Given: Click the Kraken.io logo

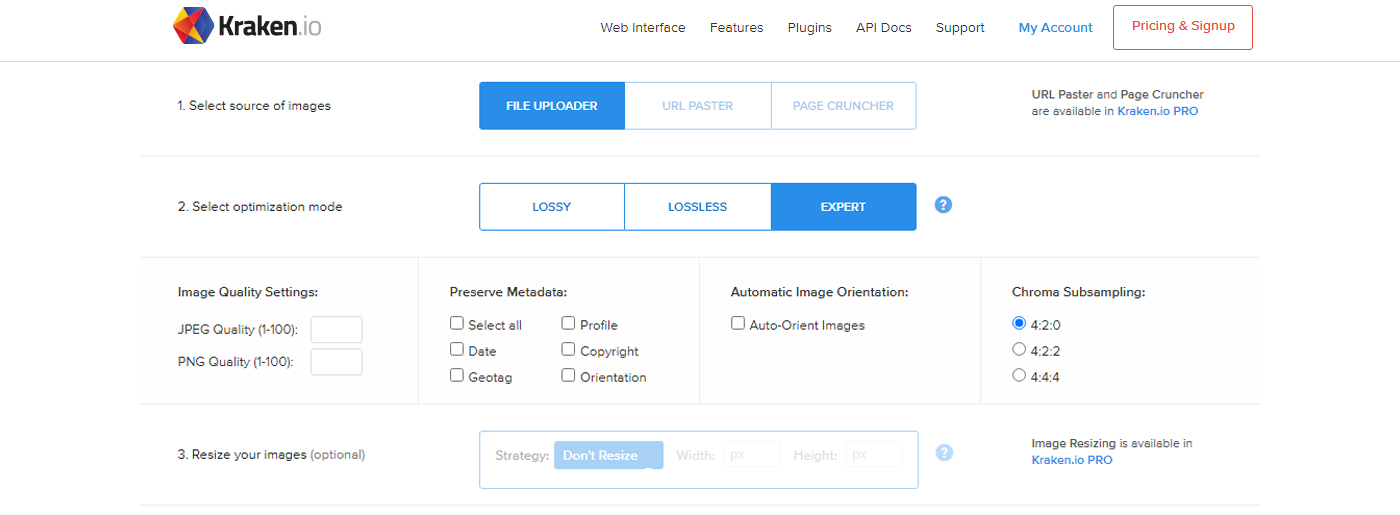Looking at the screenshot, I should click(247, 27).
